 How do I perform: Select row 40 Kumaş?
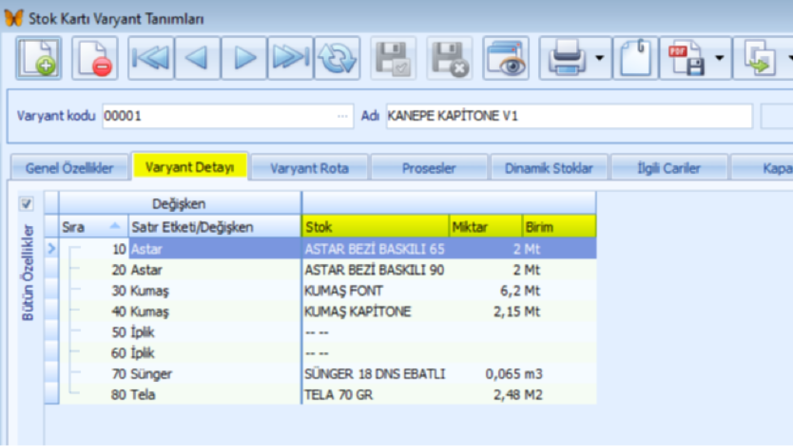click(328, 311)
